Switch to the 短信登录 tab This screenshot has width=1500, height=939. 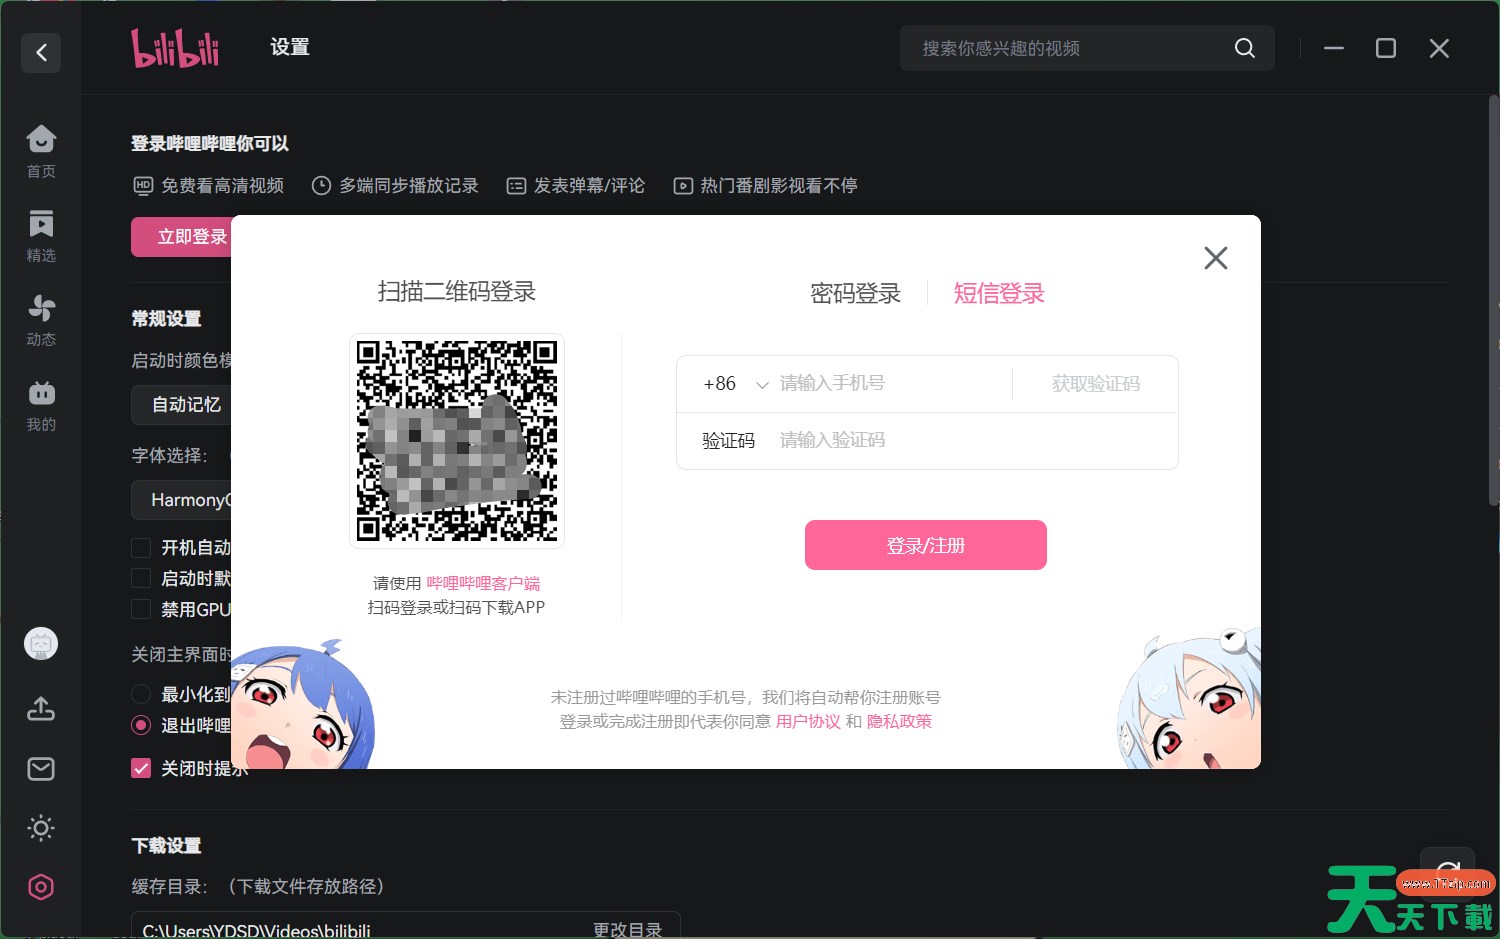point(999,293)
